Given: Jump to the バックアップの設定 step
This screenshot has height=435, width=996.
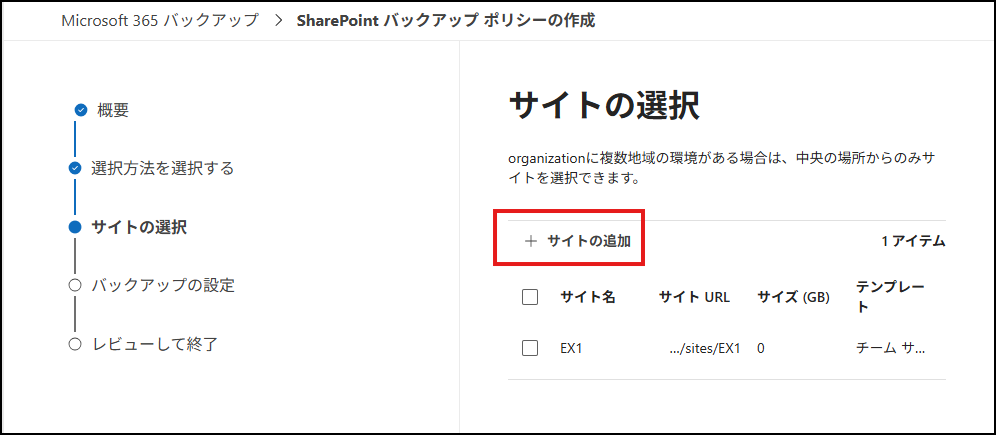Looking at the screenshot, I should [x=162, y=285].
